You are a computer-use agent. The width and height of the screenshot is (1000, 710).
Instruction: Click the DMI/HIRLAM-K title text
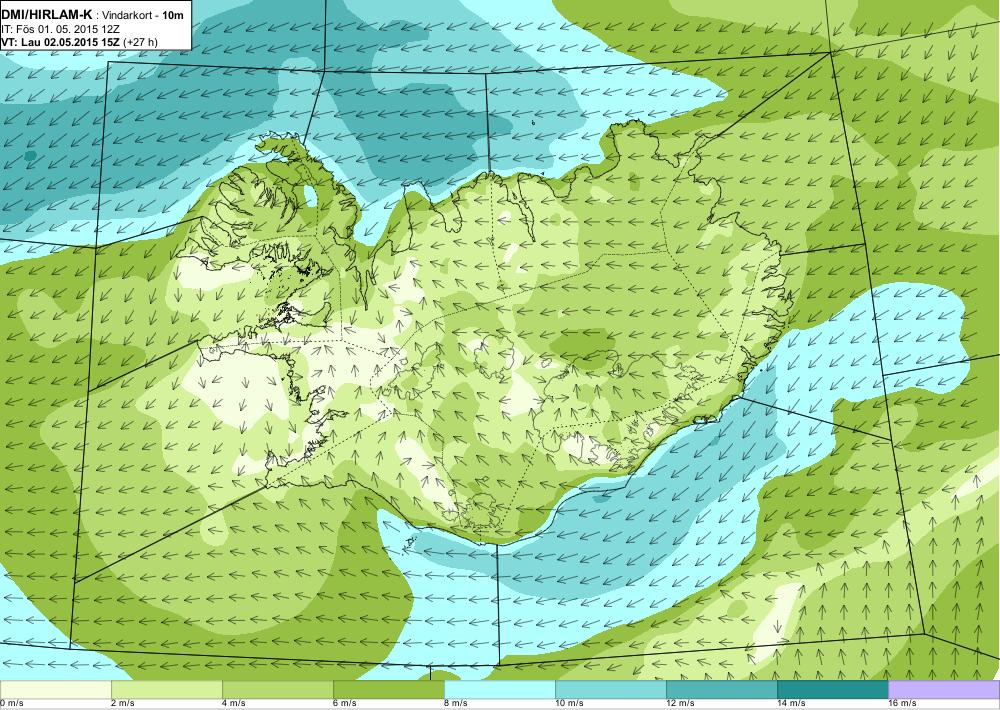pyautogui.click(x=47, y=15)
